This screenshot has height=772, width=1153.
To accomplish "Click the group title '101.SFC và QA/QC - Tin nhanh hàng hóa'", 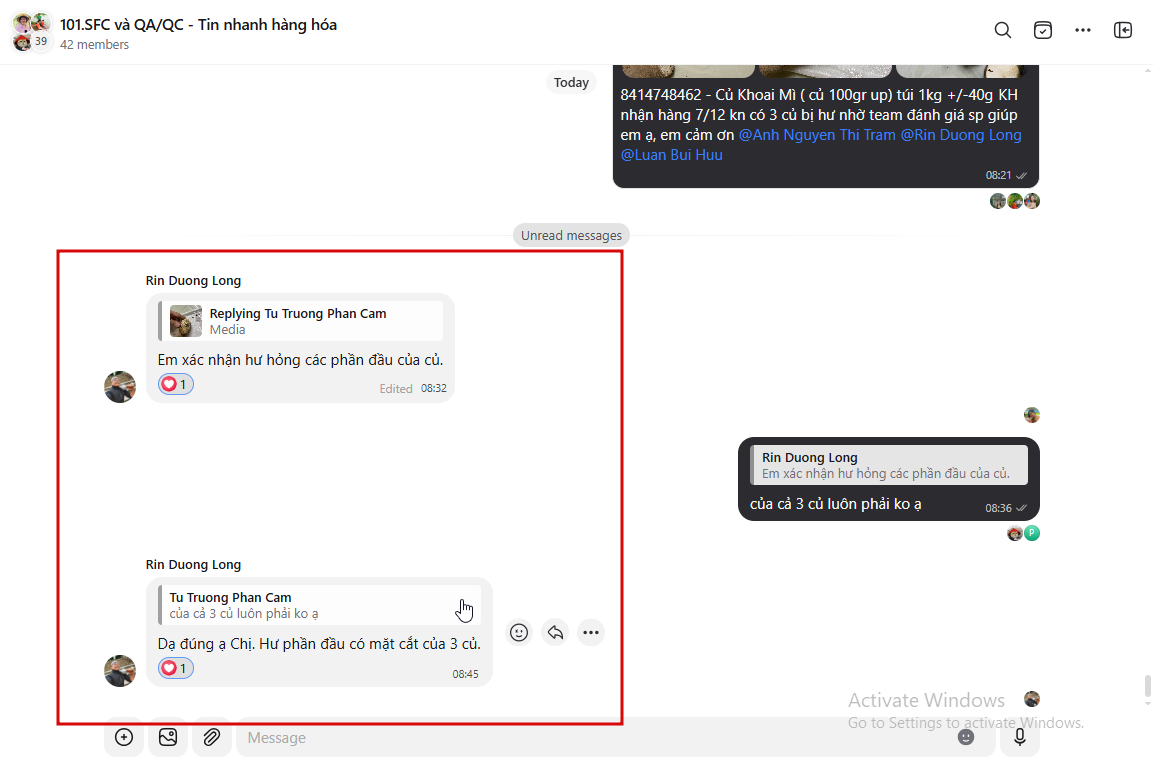I will [199, 25].
